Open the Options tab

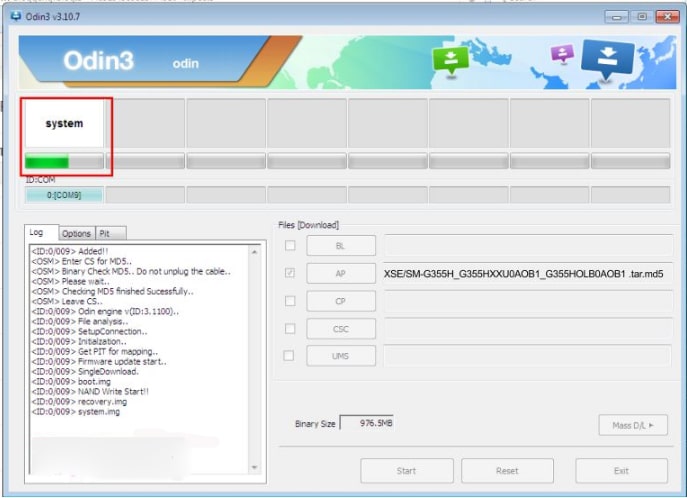[x=76, y=233]
